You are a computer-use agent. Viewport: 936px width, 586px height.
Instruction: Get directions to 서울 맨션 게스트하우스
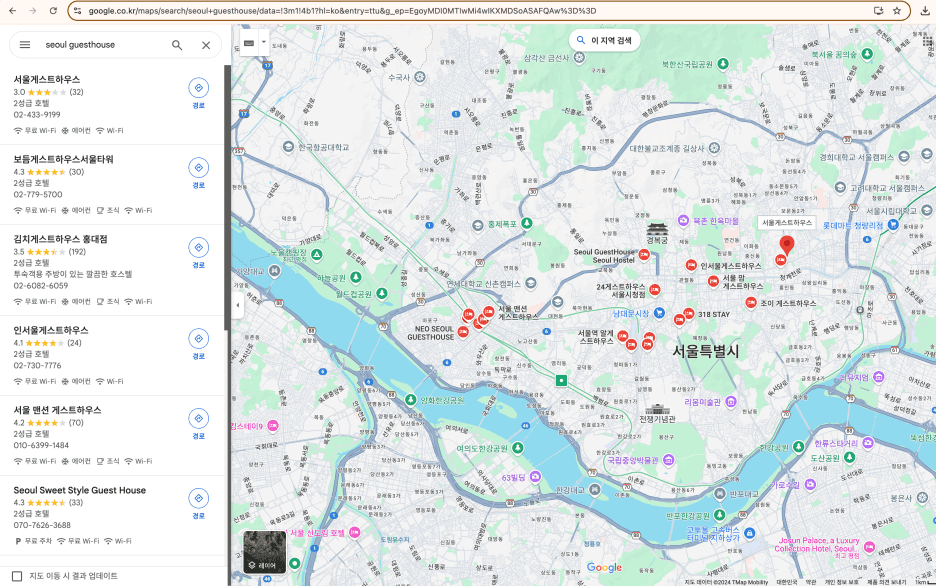tap(199, 418)
